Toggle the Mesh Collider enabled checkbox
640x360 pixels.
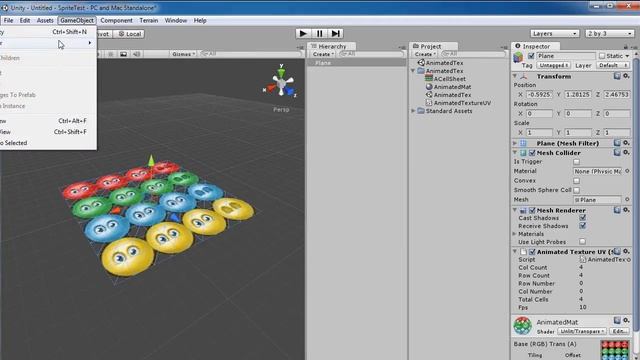532,153
